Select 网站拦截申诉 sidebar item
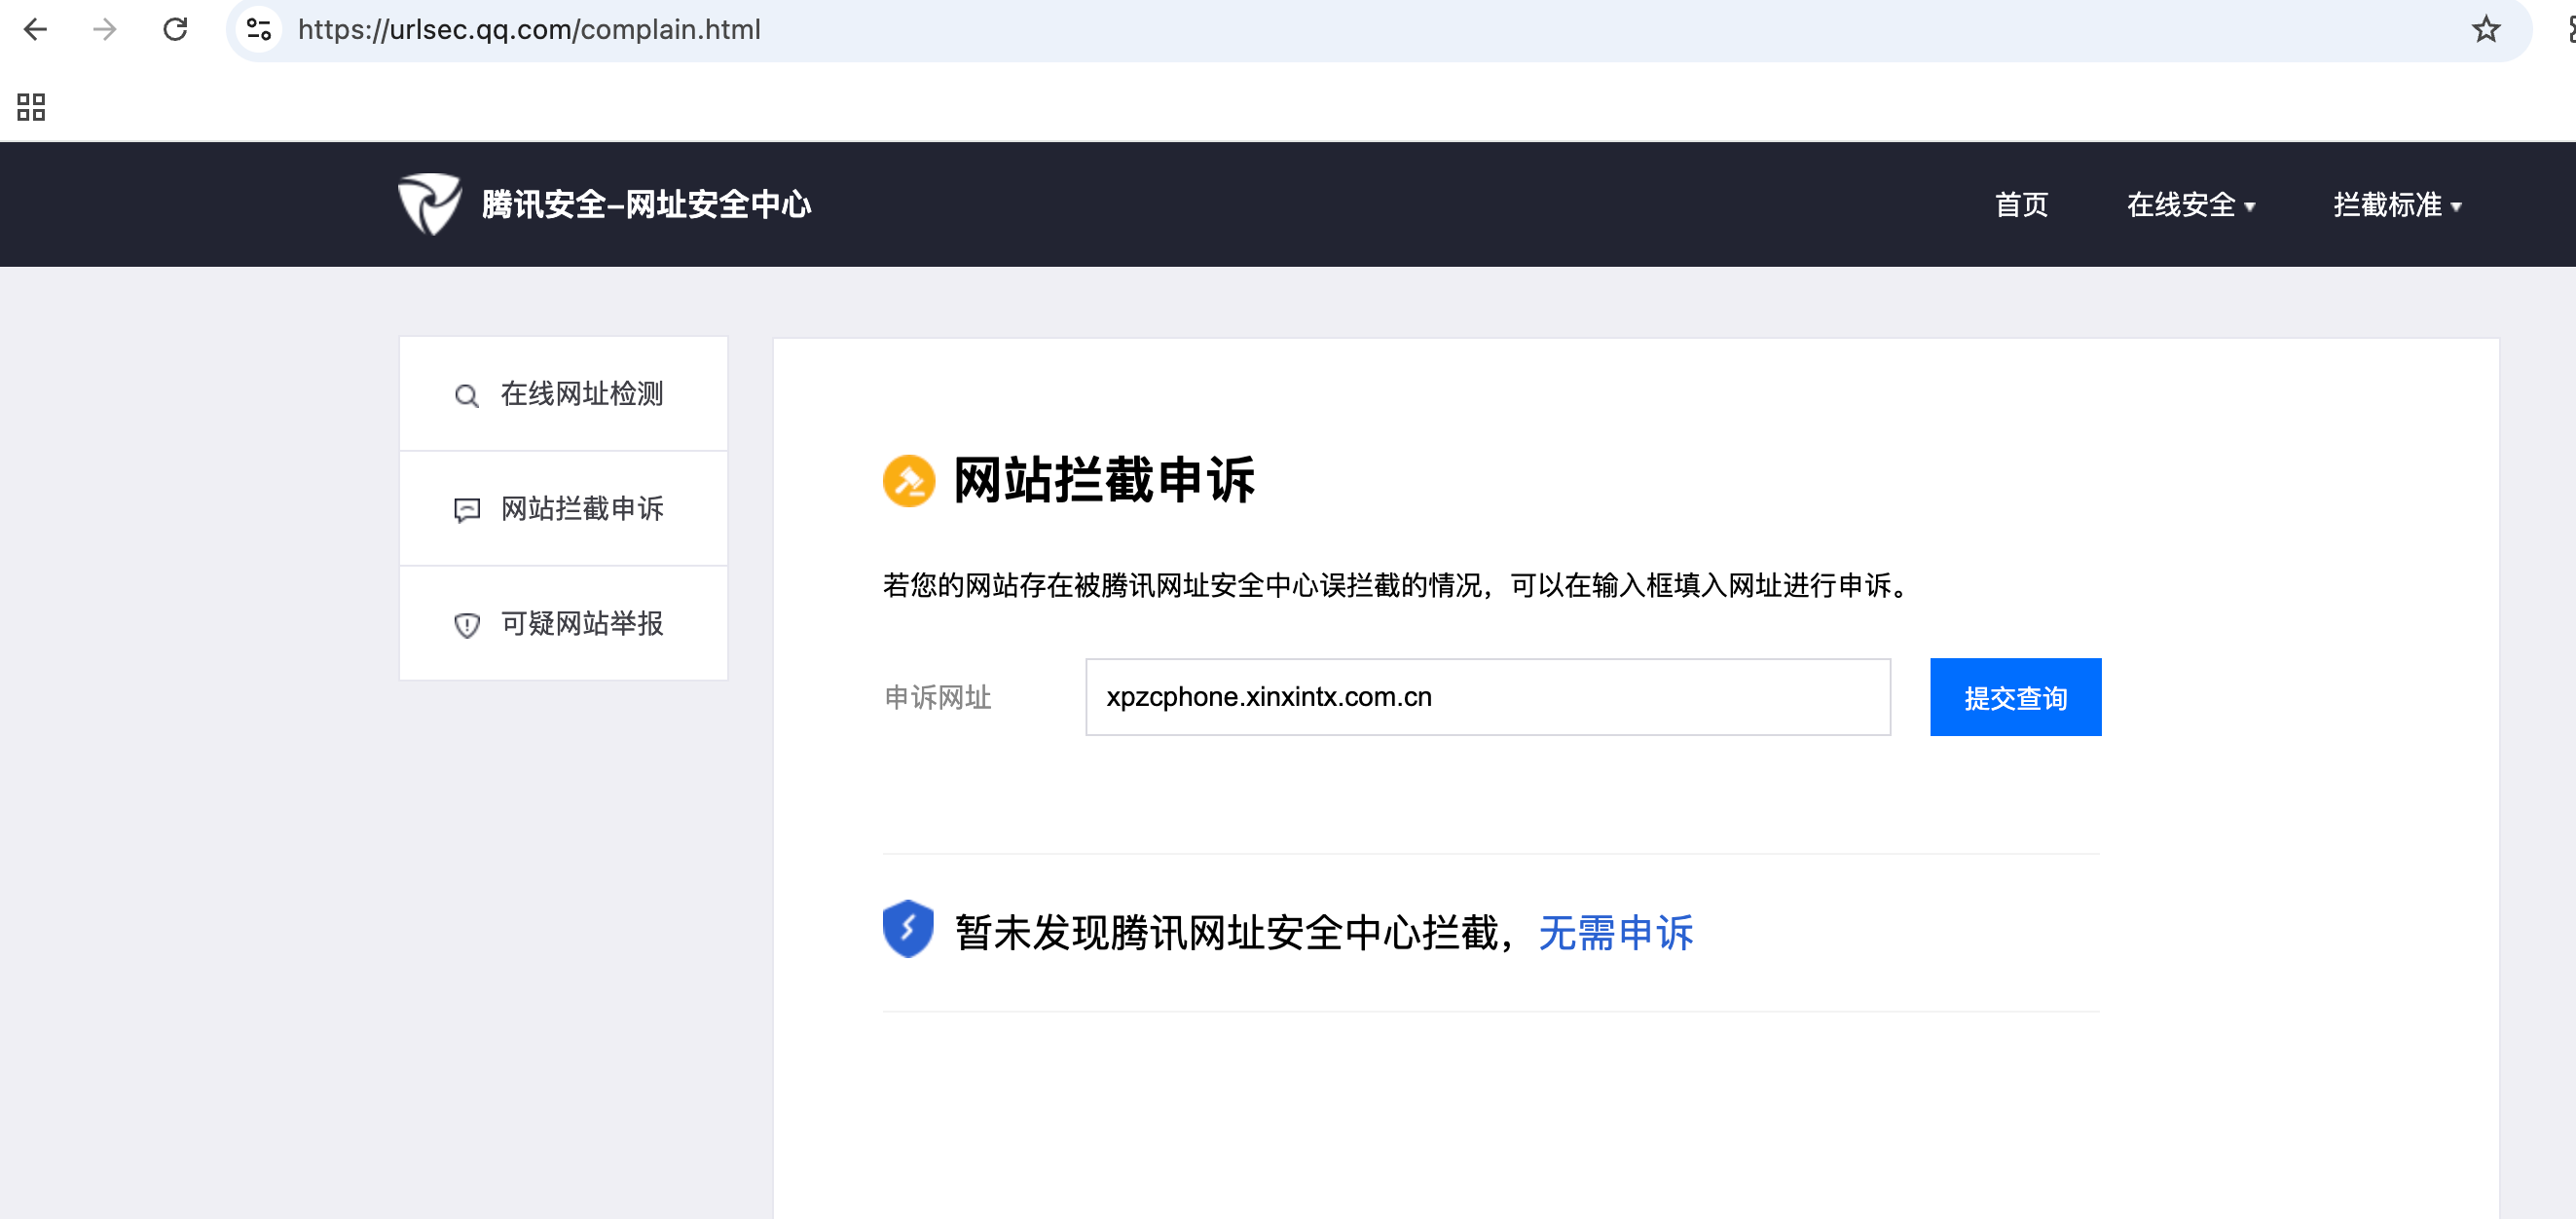 point(581,509)
